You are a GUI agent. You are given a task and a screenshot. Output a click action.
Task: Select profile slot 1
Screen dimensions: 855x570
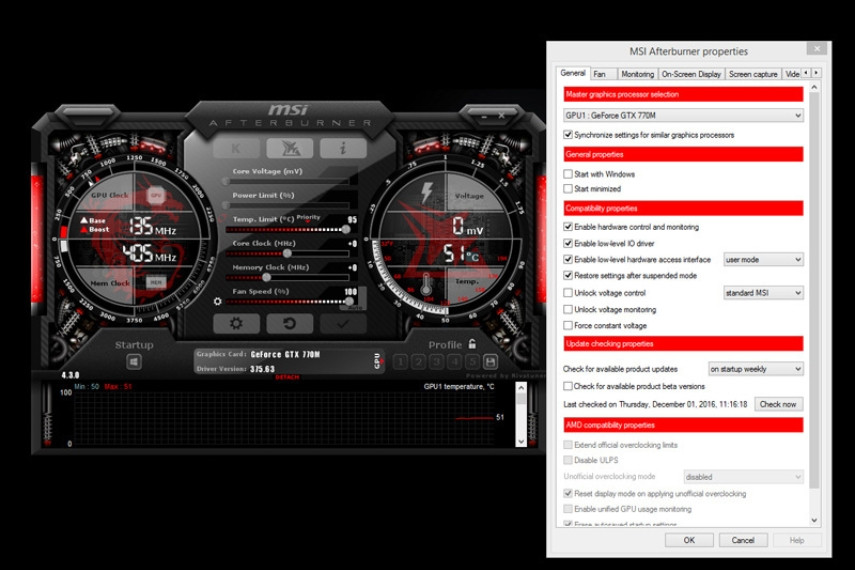(x=400, y=362)
